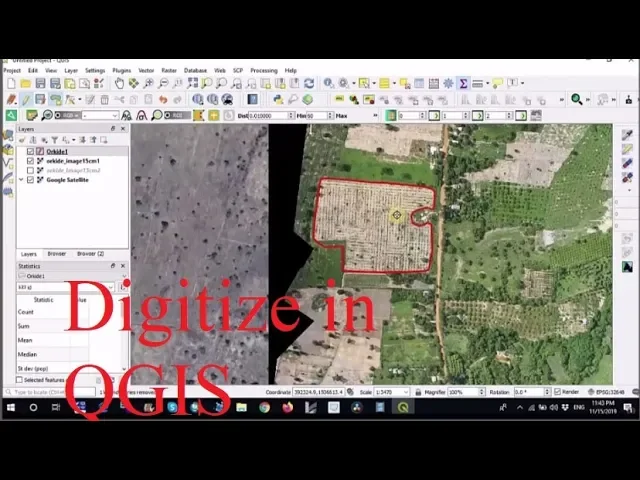Click the Statistical Summary sigma icon
This screenshot has width=640, height=480.
(463, 84)
